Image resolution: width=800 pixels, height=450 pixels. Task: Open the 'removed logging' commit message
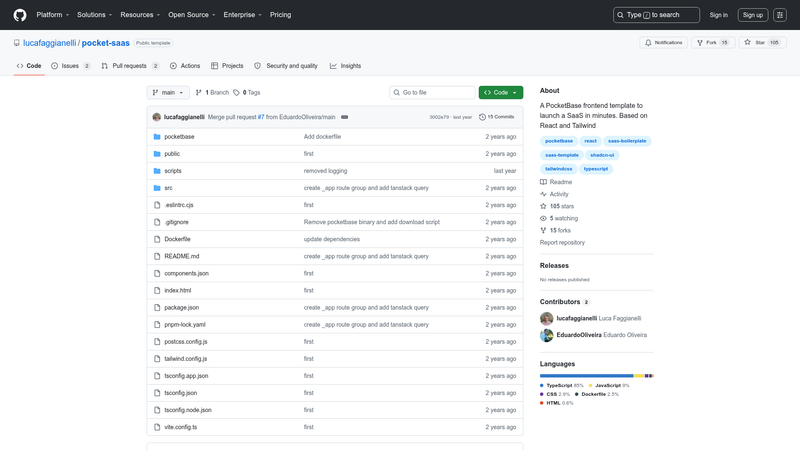(x=326, y=171)
